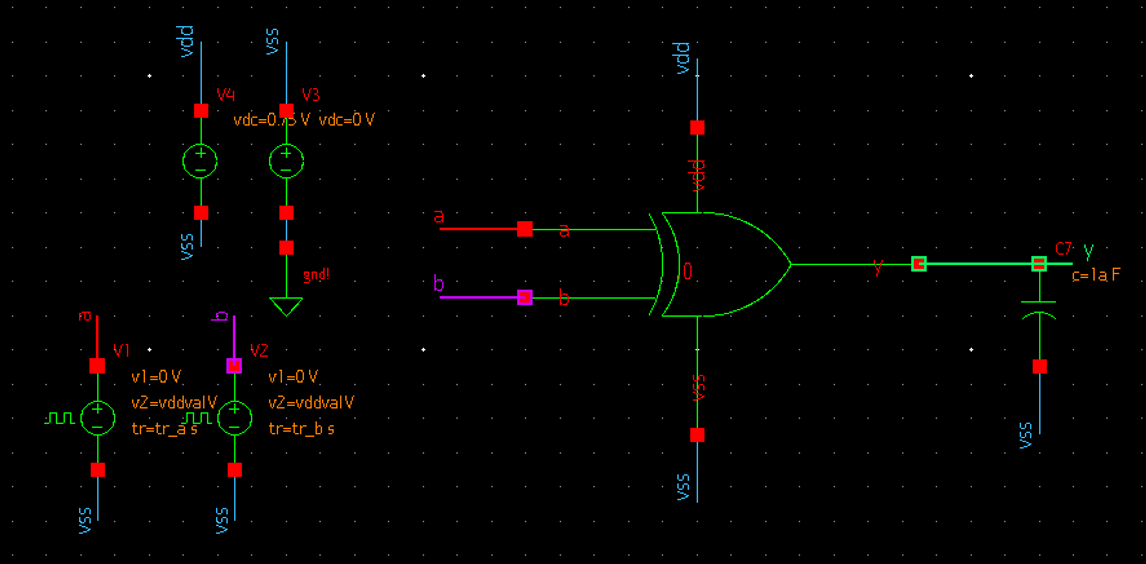Select the XOR gate vss terminal square
Viewport: 1146px width, 564px height.
(697, 435)
